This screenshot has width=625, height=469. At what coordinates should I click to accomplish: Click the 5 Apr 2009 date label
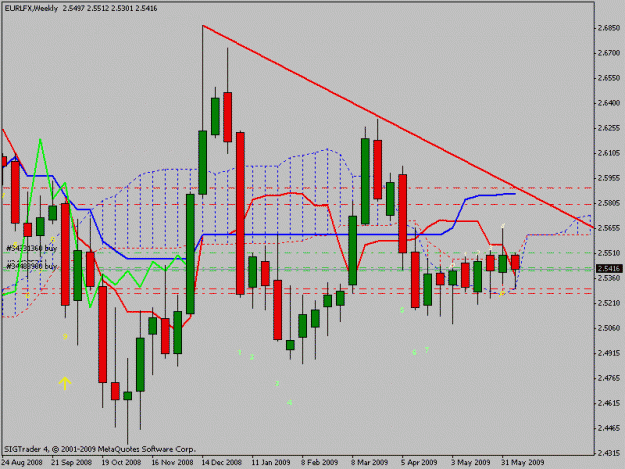pos(419,463)
